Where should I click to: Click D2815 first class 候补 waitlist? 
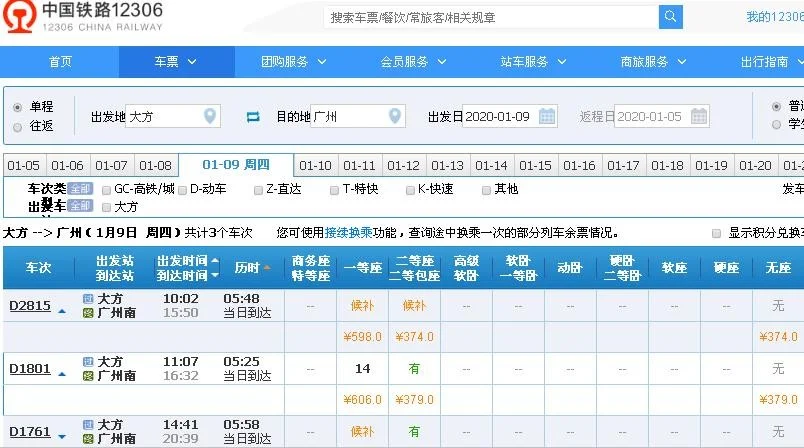tap(363, 306)
